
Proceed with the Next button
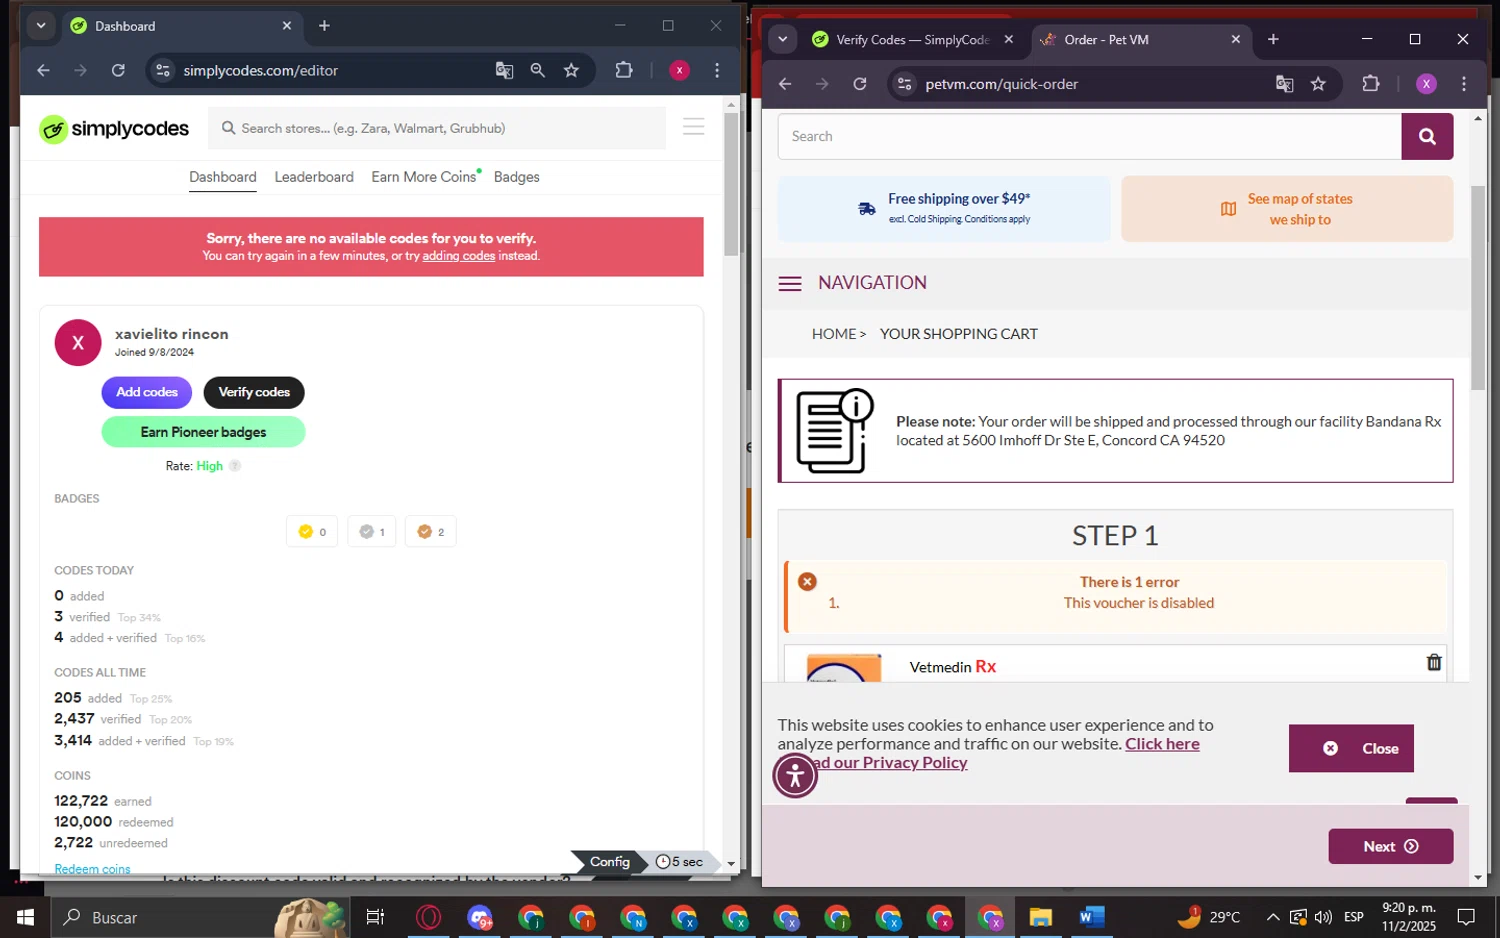[1390, 846]
